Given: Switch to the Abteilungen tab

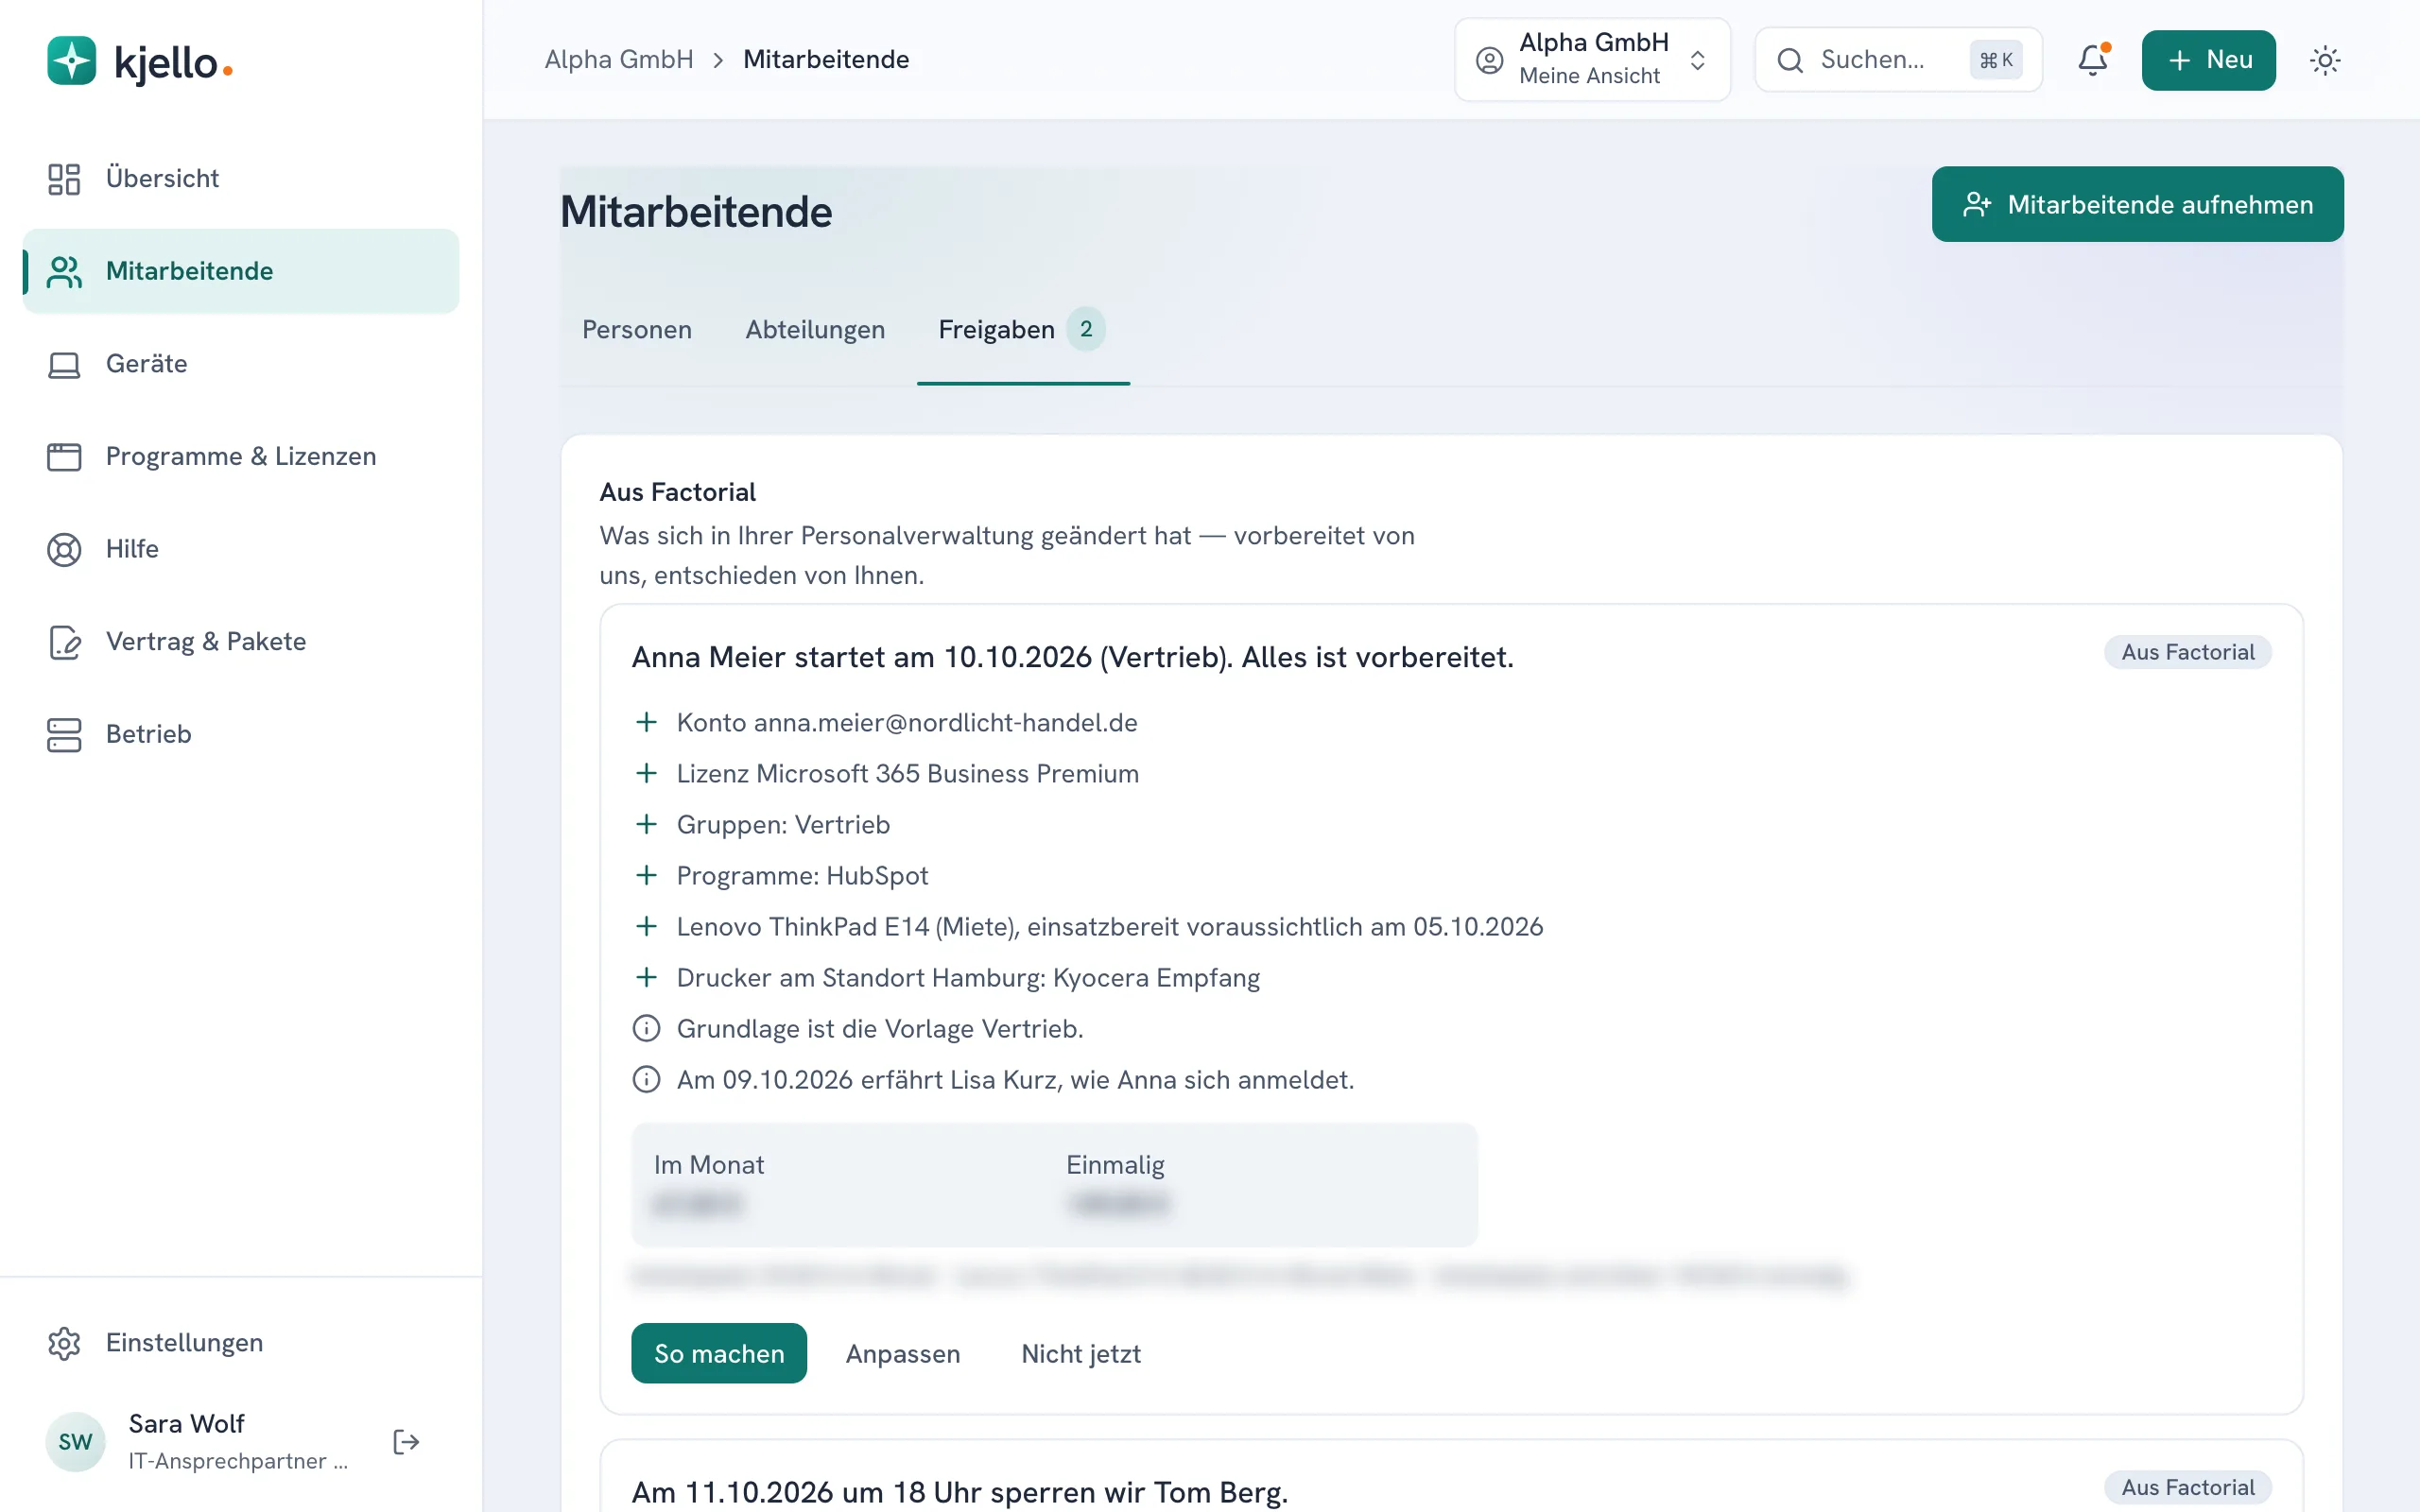Looking at the screenshot, I should [815, 330].
